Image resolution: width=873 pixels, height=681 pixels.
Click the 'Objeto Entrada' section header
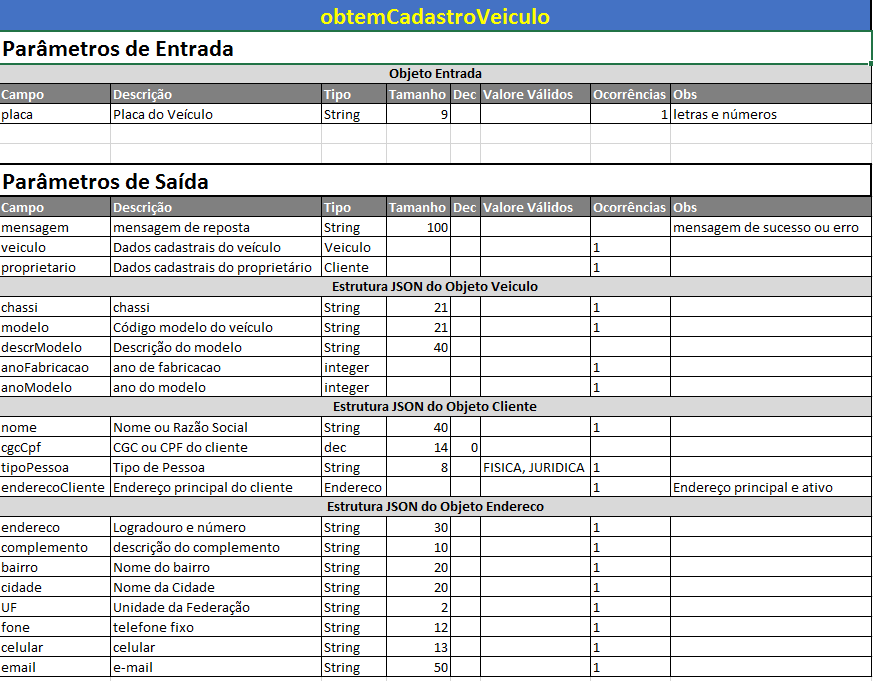pos(435,74)
